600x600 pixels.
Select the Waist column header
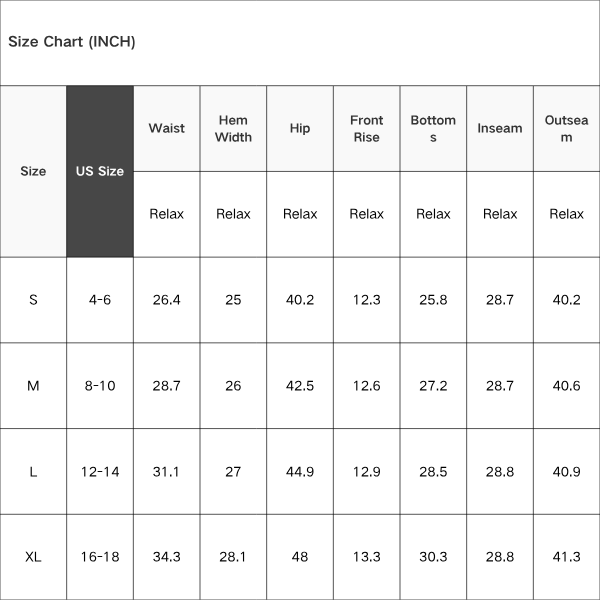tap(166, 128)
